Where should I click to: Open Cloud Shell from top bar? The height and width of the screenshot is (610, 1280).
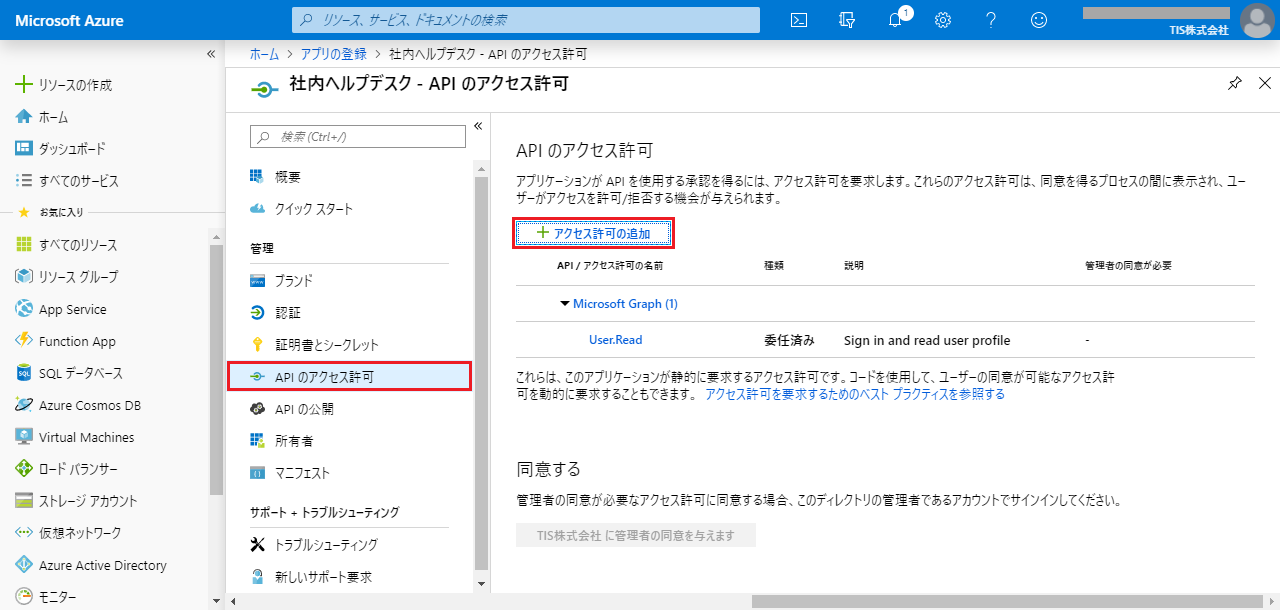799,20
